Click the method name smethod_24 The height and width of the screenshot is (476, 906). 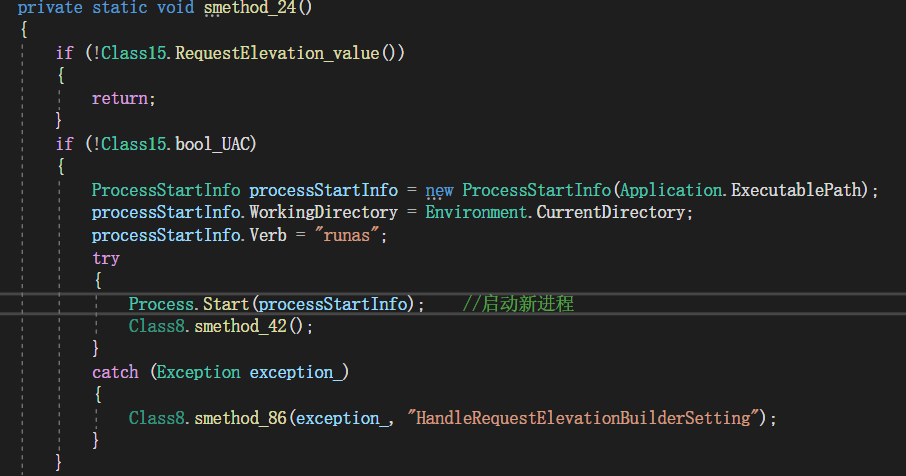[x=250, y=8]
